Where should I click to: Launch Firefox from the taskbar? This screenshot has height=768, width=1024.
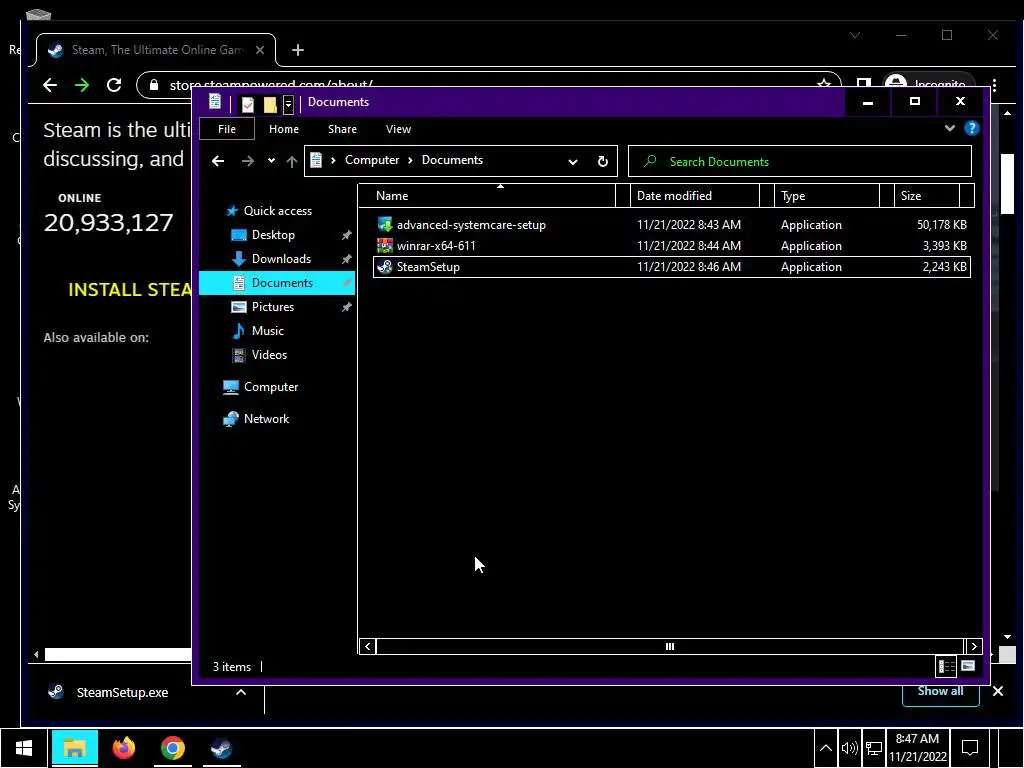(x=123, y=748)
